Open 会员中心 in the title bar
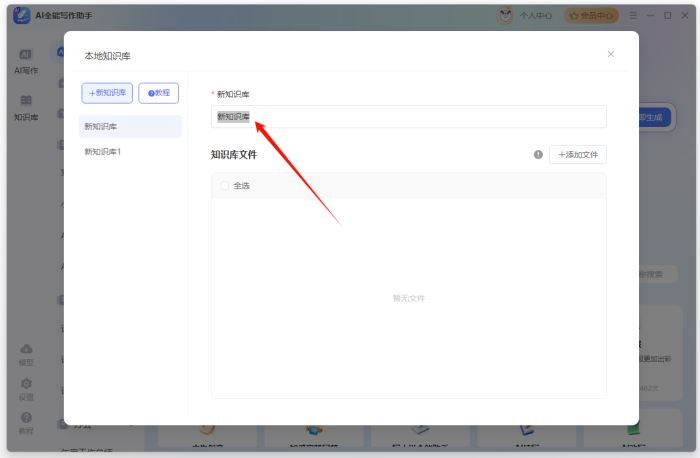This screenshot has width=700, height=458. [592, 16]
